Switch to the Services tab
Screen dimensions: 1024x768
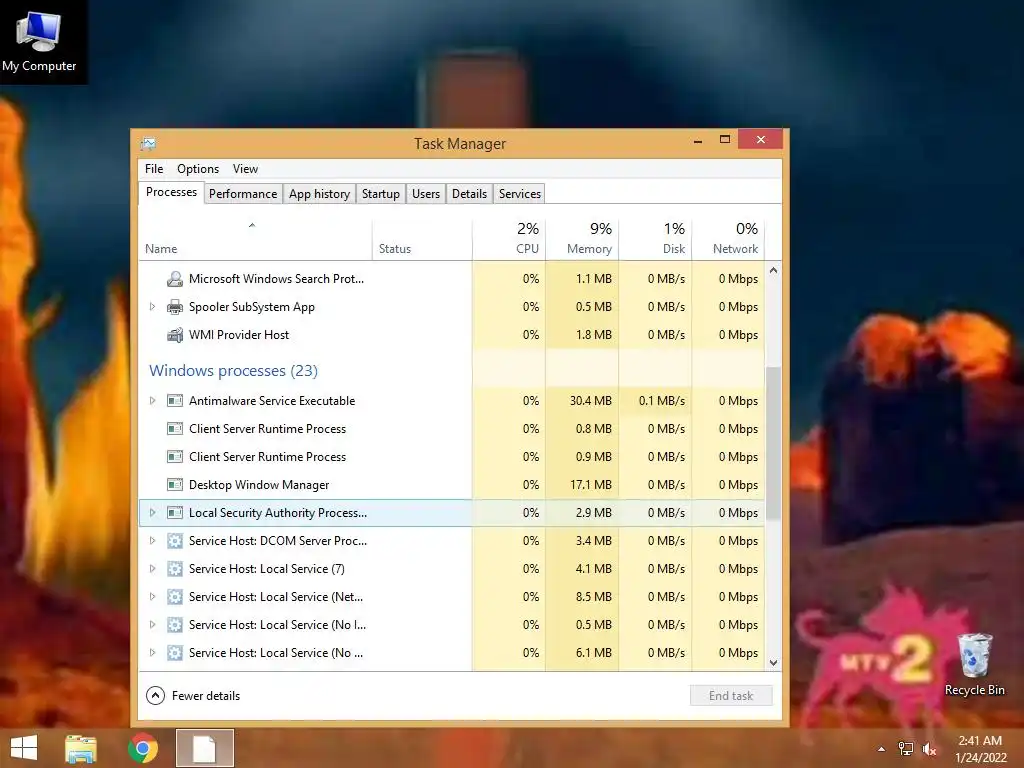point(520,194)
